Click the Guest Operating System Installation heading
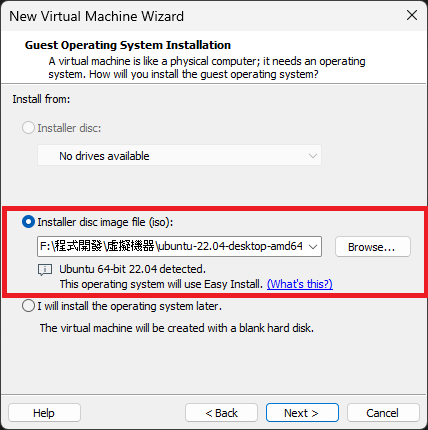 128,45
